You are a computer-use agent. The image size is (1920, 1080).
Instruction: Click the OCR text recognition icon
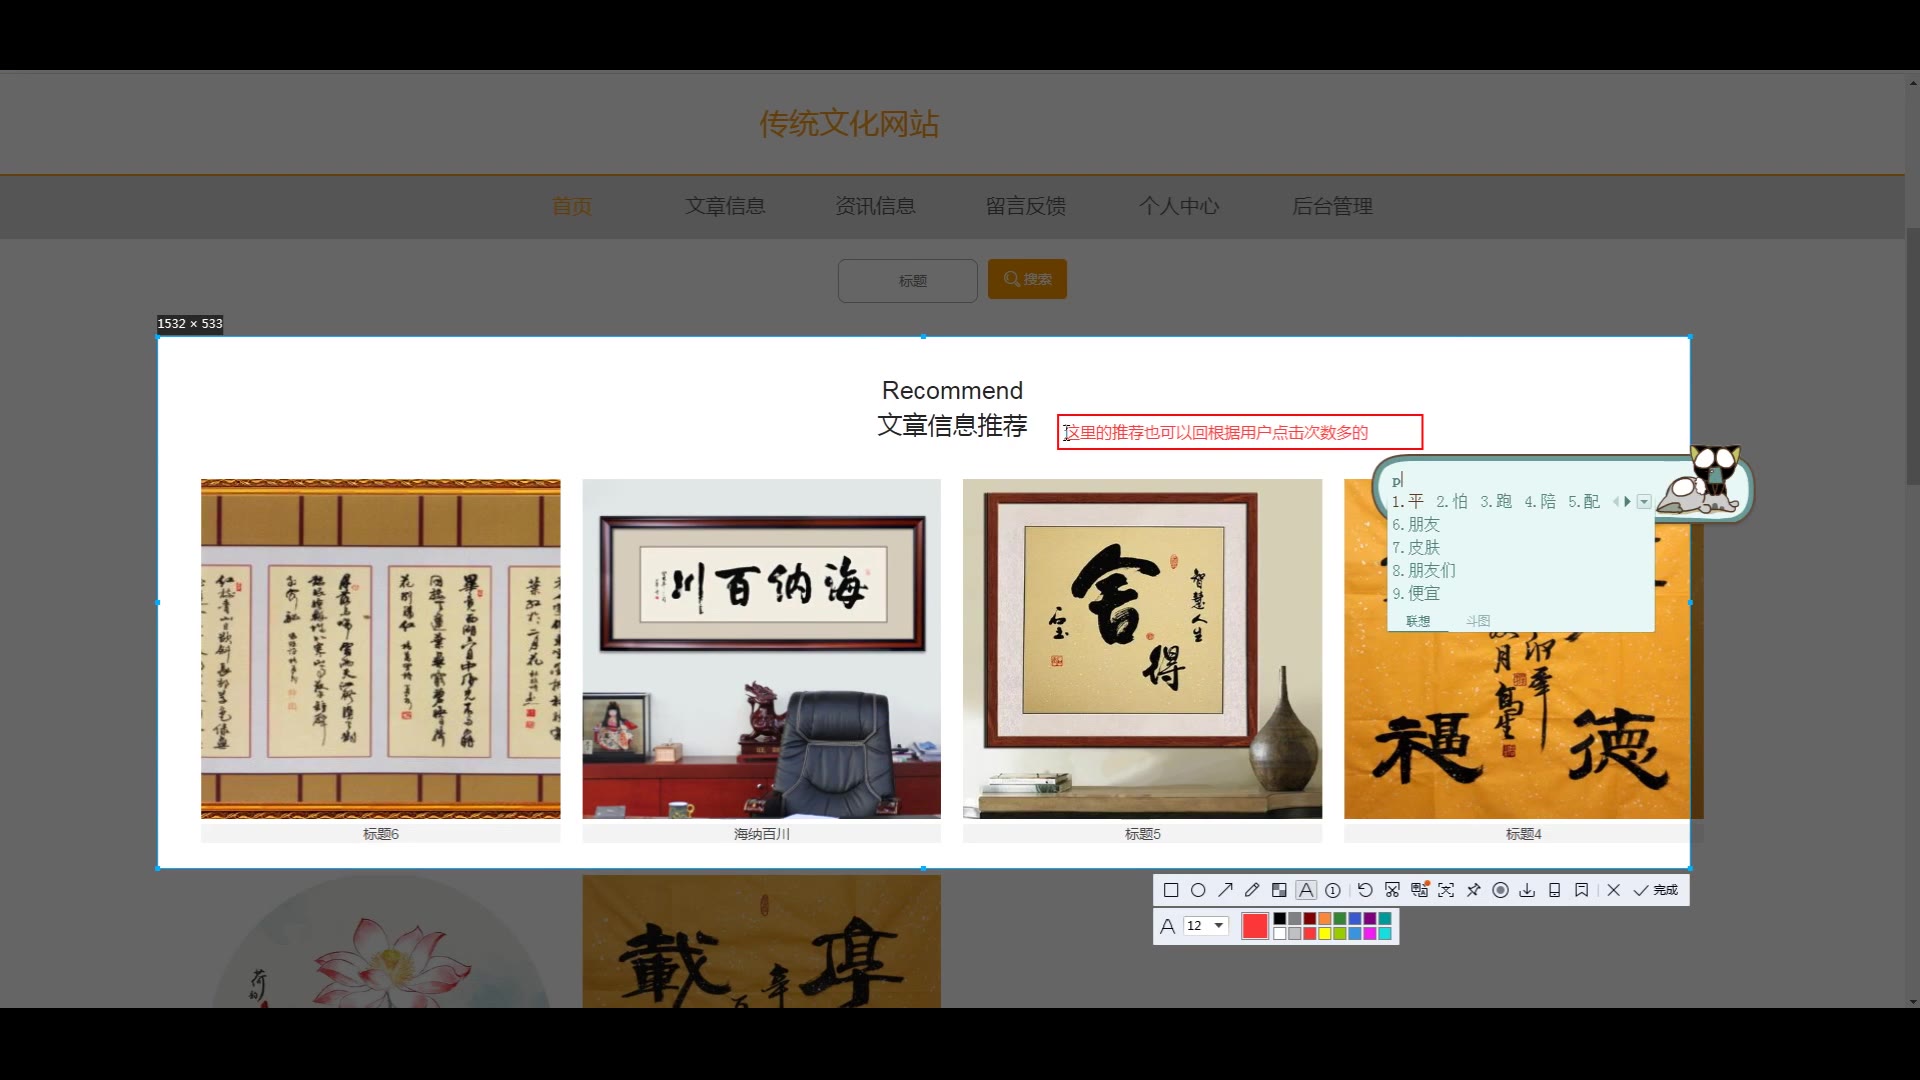tap(1446, 890)
